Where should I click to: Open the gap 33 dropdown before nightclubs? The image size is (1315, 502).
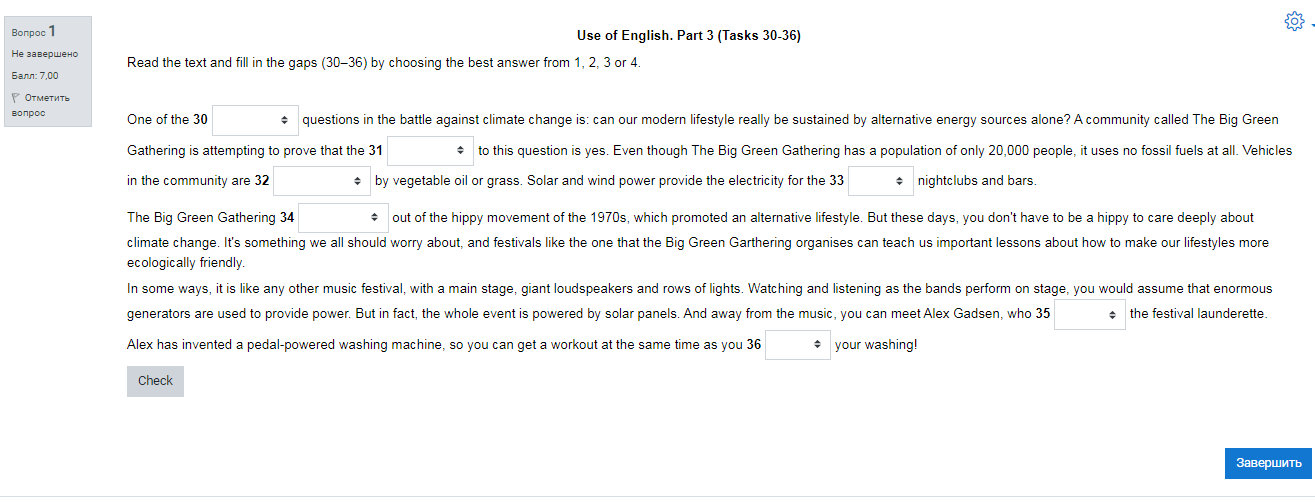[x=880, y=181]
